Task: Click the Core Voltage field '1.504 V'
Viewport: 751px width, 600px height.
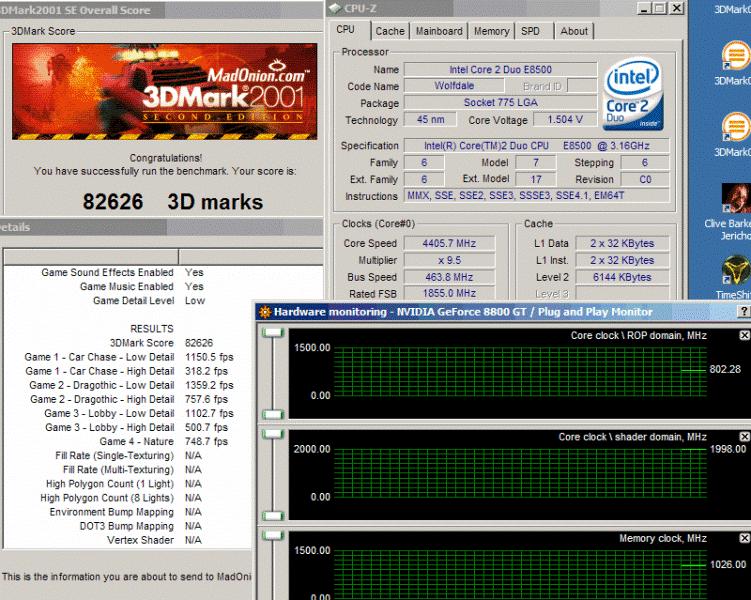Action: 565,119
